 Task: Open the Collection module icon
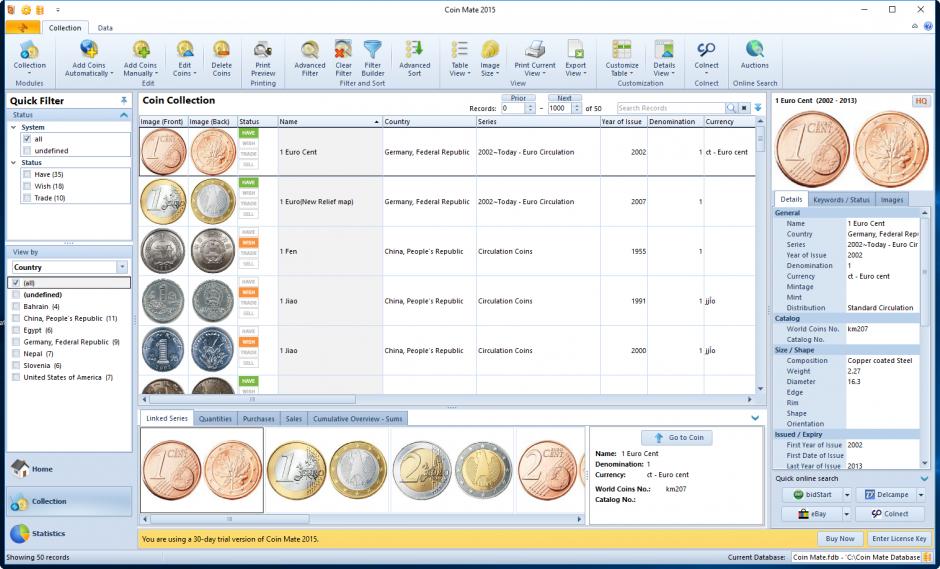29,51
